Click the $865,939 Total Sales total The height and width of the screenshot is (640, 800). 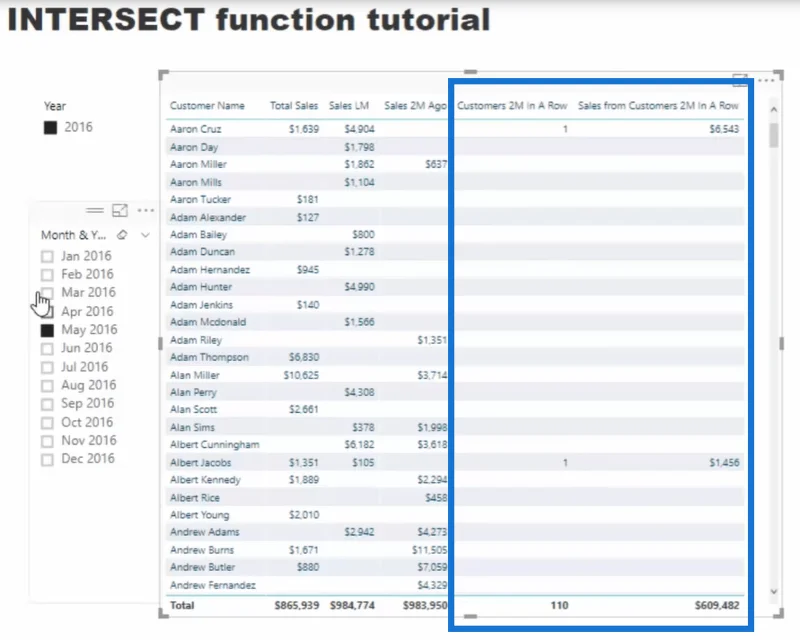[x=296, y=605]
